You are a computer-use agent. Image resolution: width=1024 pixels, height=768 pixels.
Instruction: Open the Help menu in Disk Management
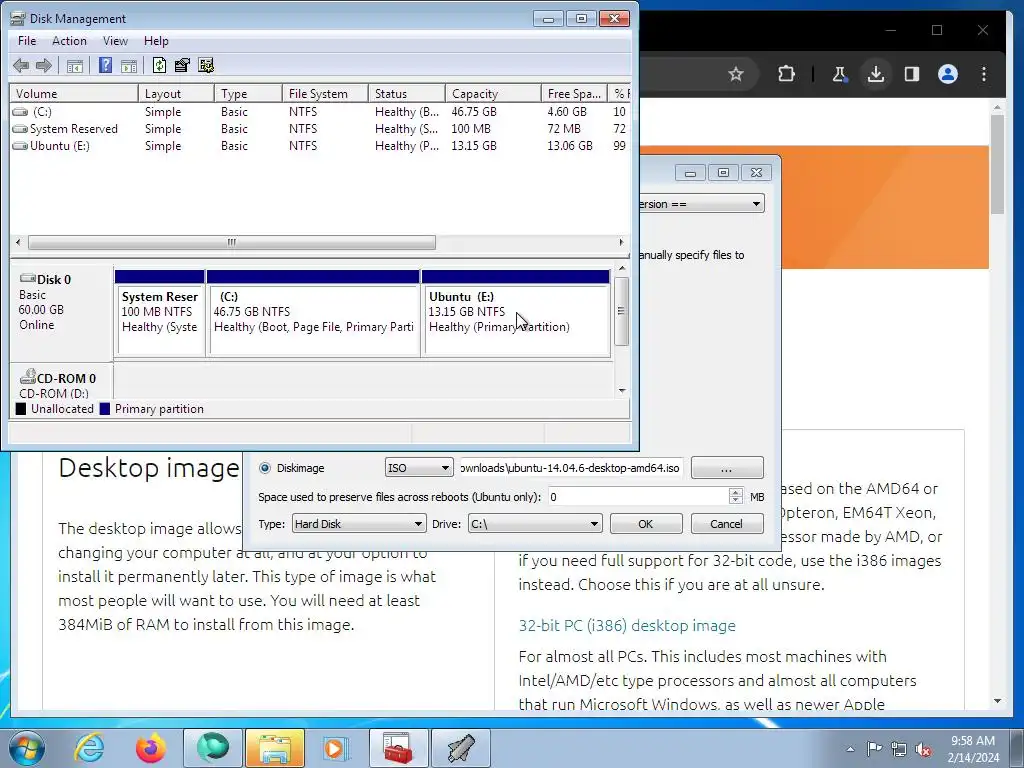(x=156, y=40)
